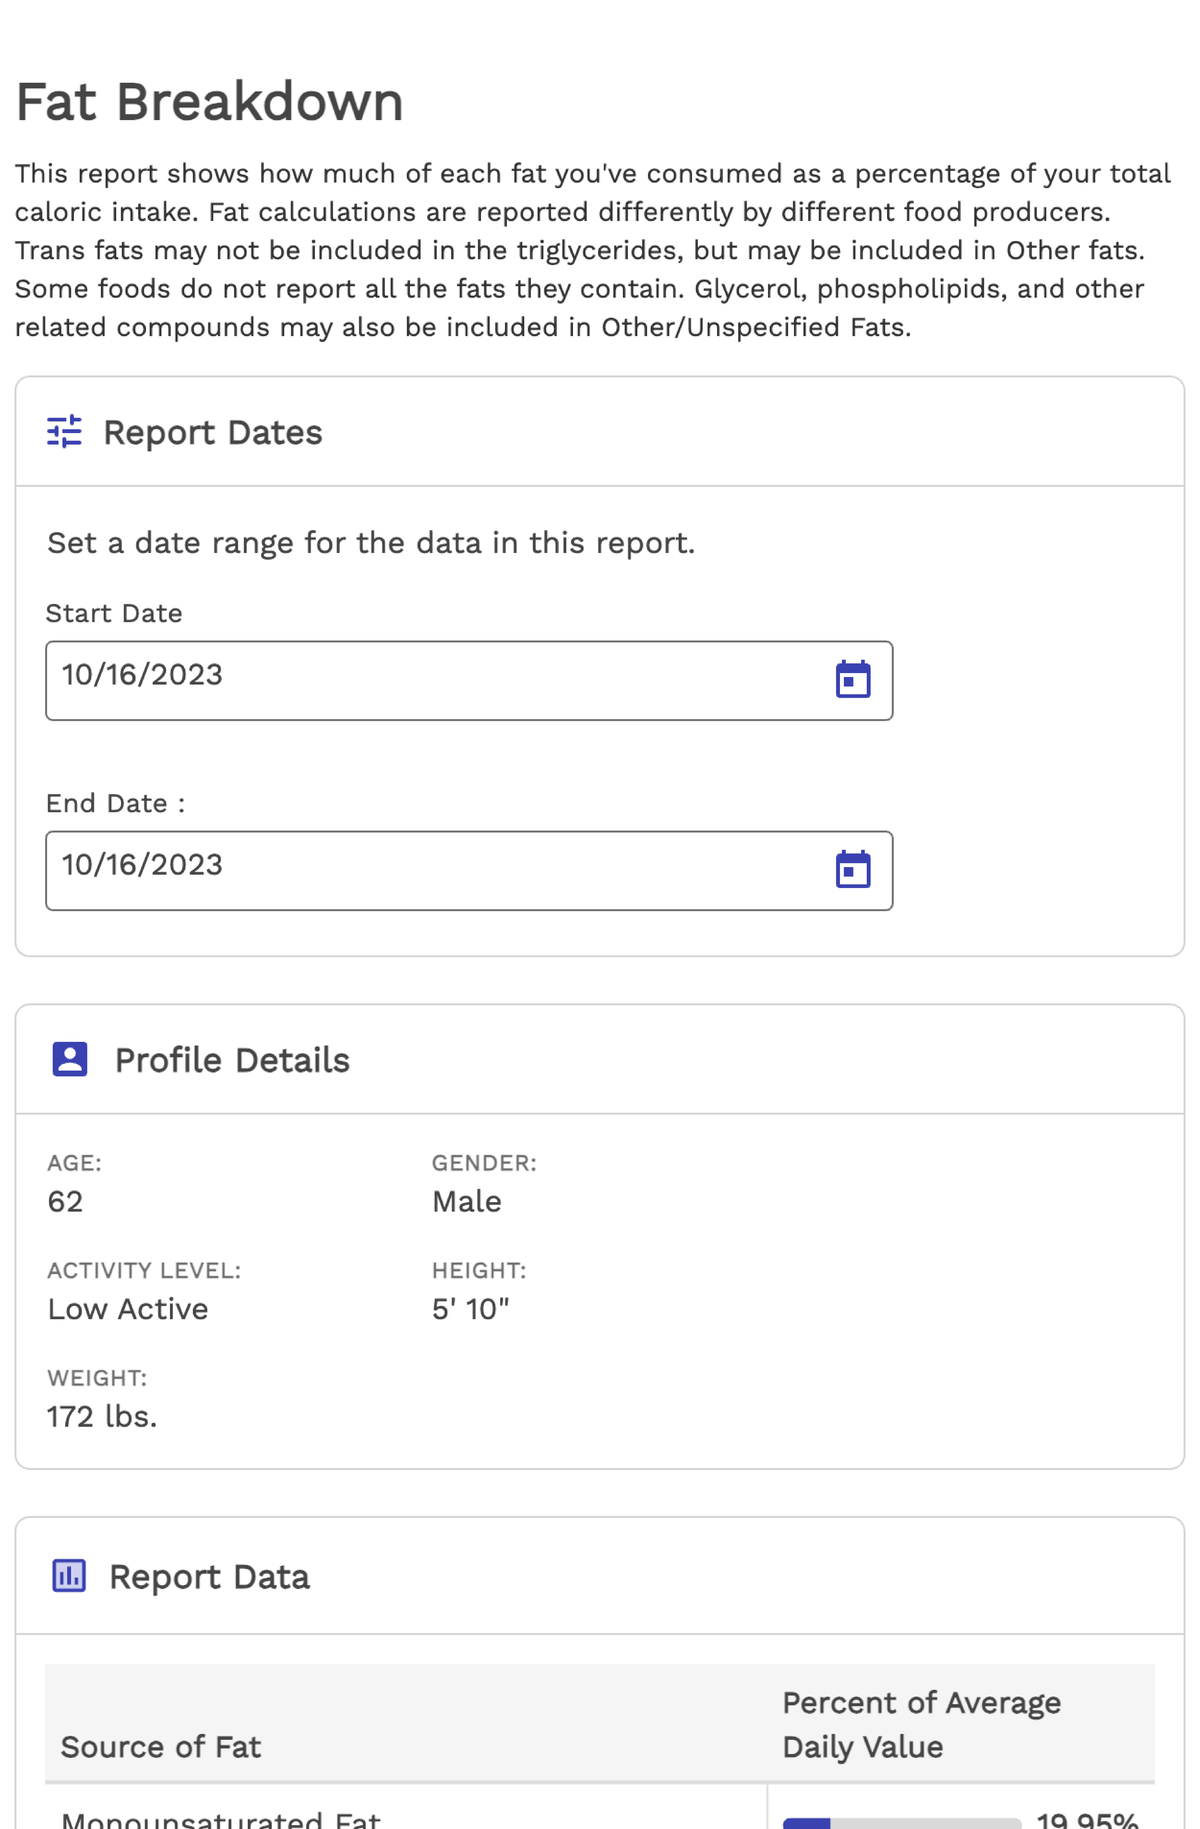Click the 19.95% percentage value
The width and height of the screenshot is (1200, 1829).
1087,1820
